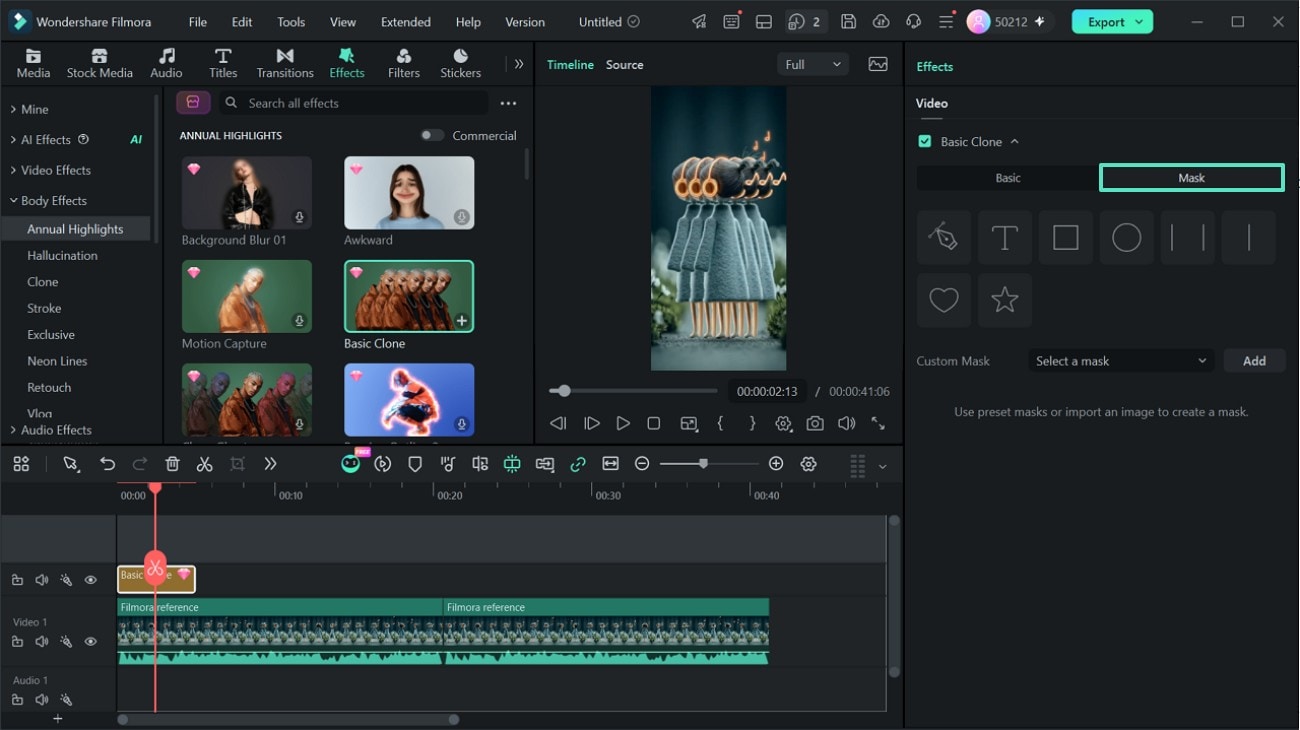Select the Motion Capture effect thumbnail
Screen dimensions: 1300x730
coord(247,296)
